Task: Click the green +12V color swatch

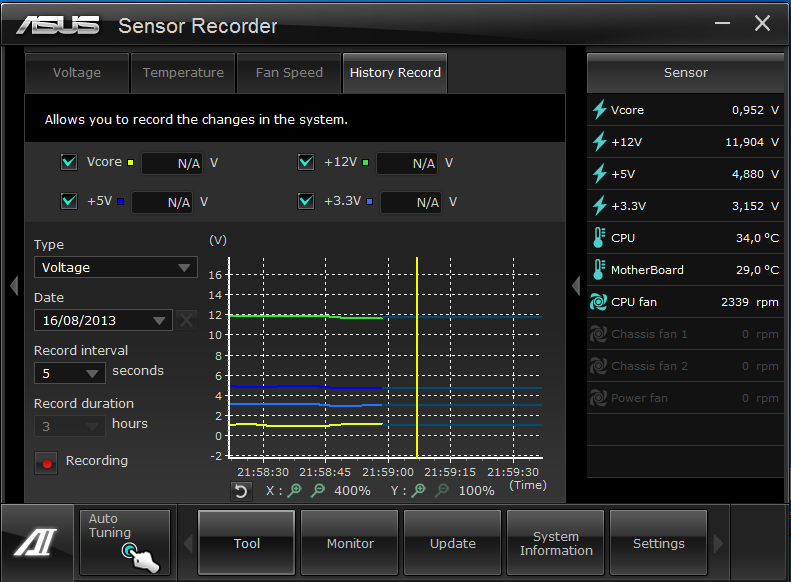Action: [365, 162]
